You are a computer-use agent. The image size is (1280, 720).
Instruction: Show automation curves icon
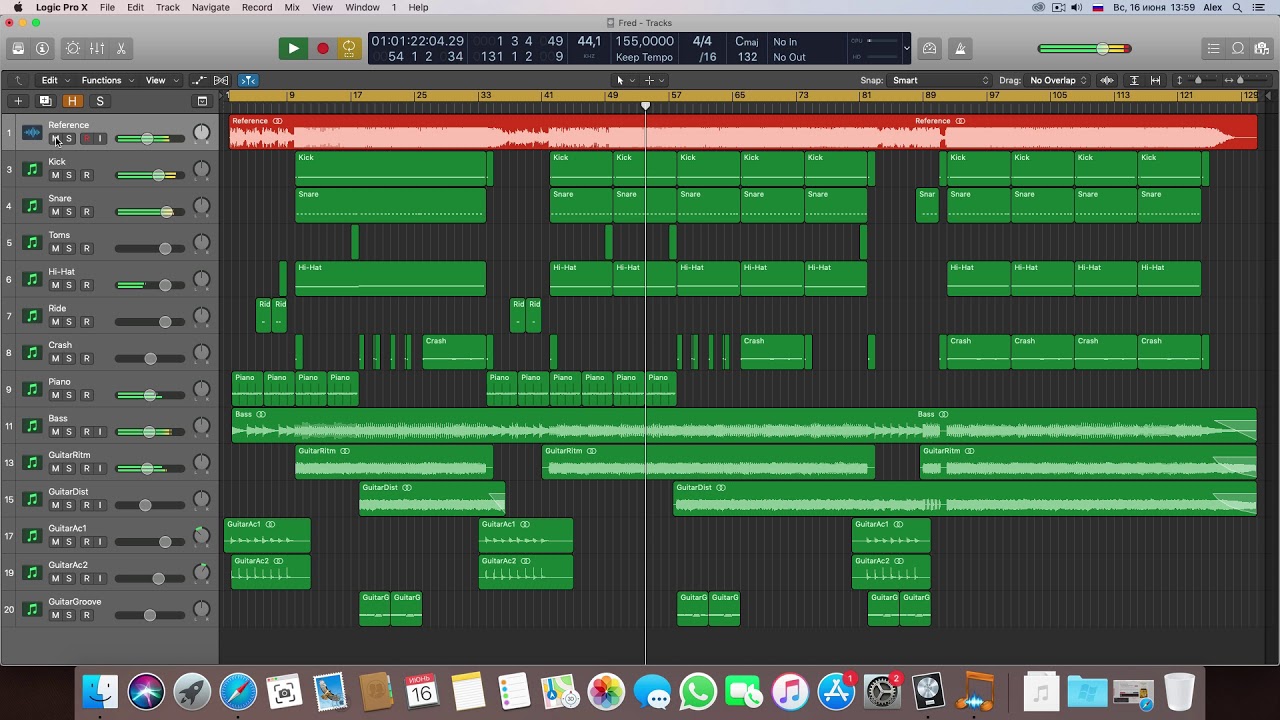tap(199, 80)
